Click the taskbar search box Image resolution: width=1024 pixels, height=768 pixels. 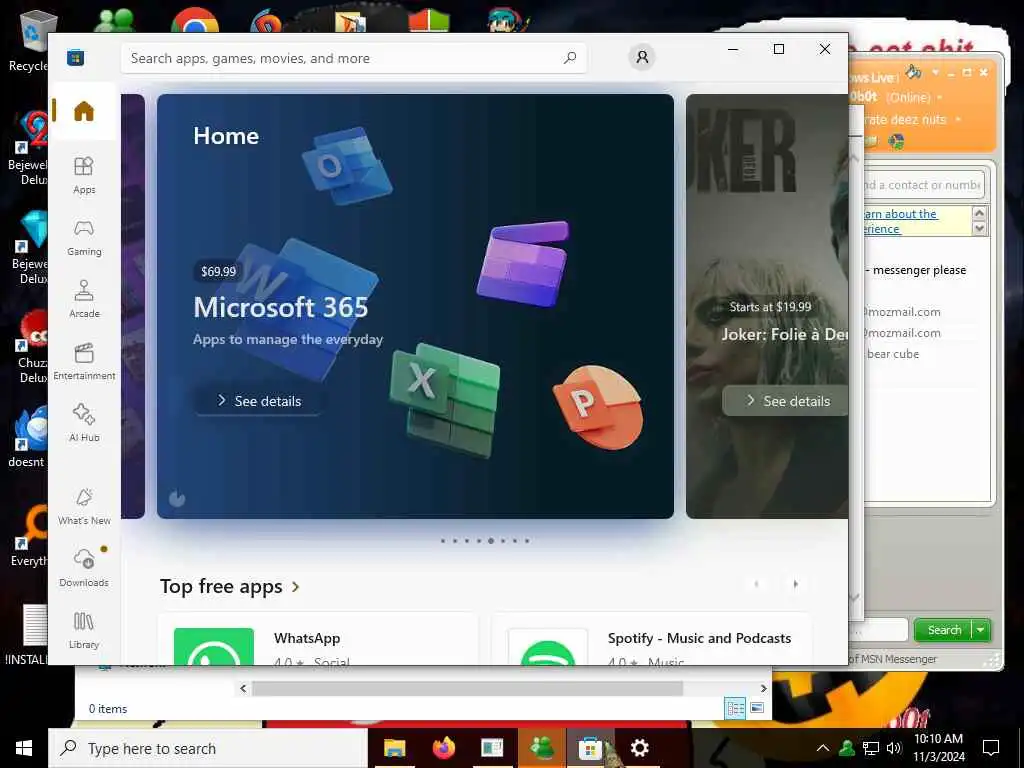click(208, 748)
